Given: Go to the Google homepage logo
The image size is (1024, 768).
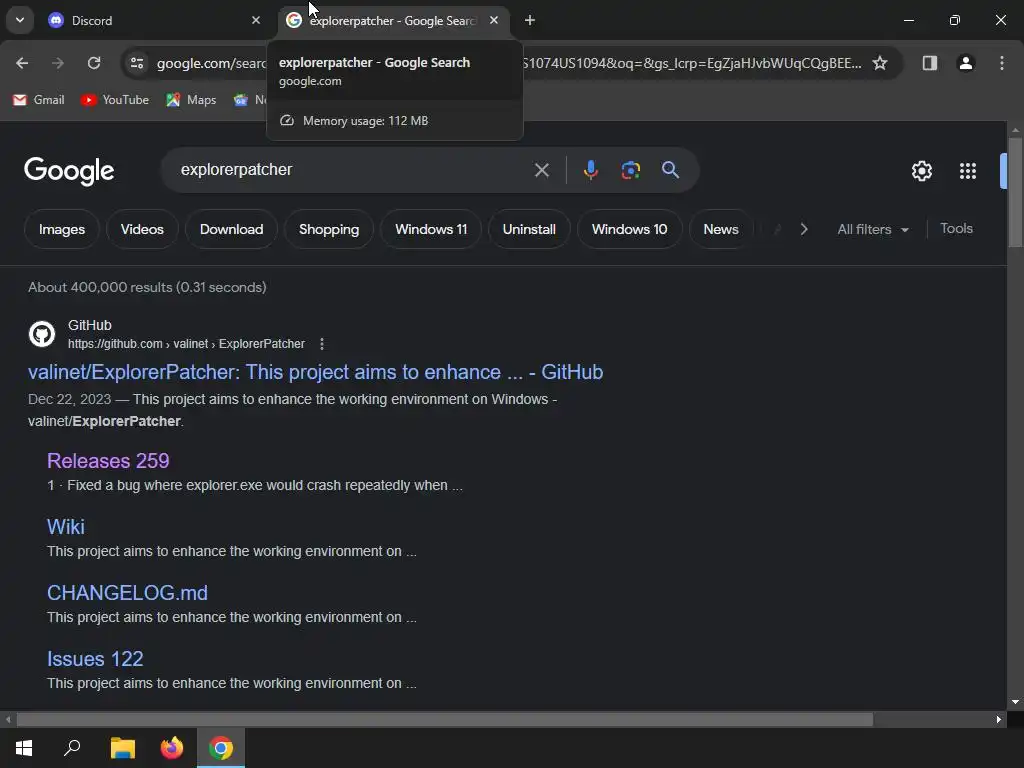Looking at the screenshot, I should 69,171.
